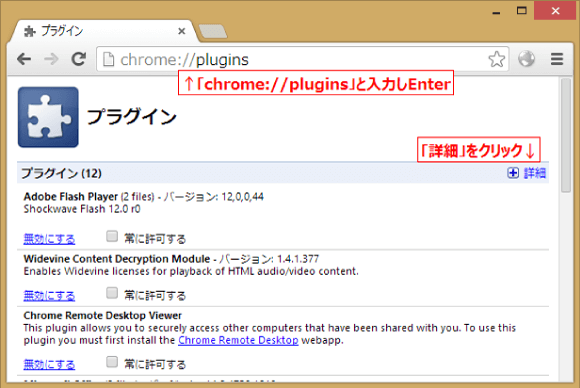Open a new tab with the blank tab button
This screenshot has width=580, height=388.
click(x=213, y=31)
